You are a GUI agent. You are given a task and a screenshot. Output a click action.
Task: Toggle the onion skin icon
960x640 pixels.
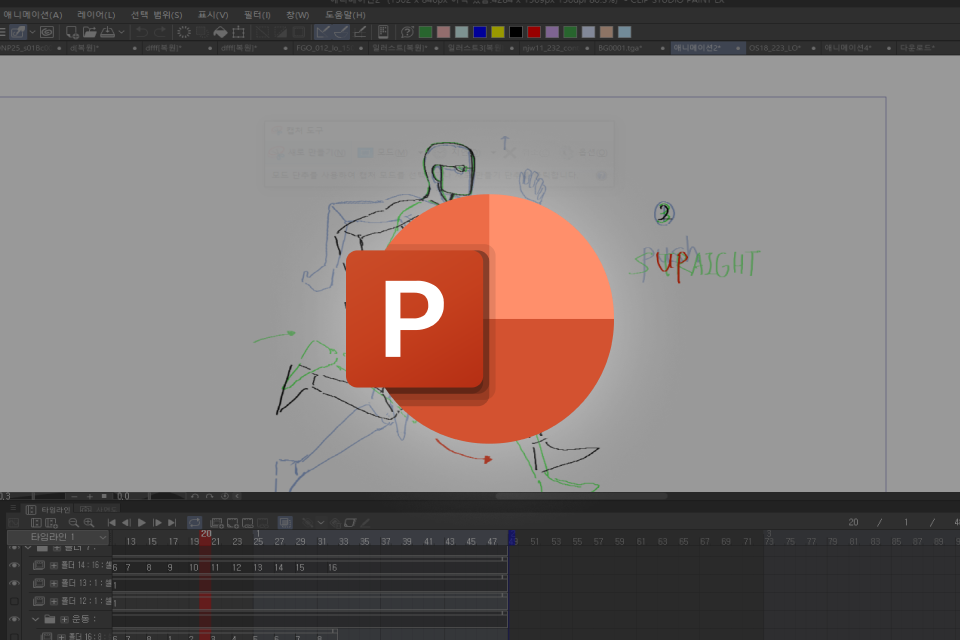click(x=285, y=522)
